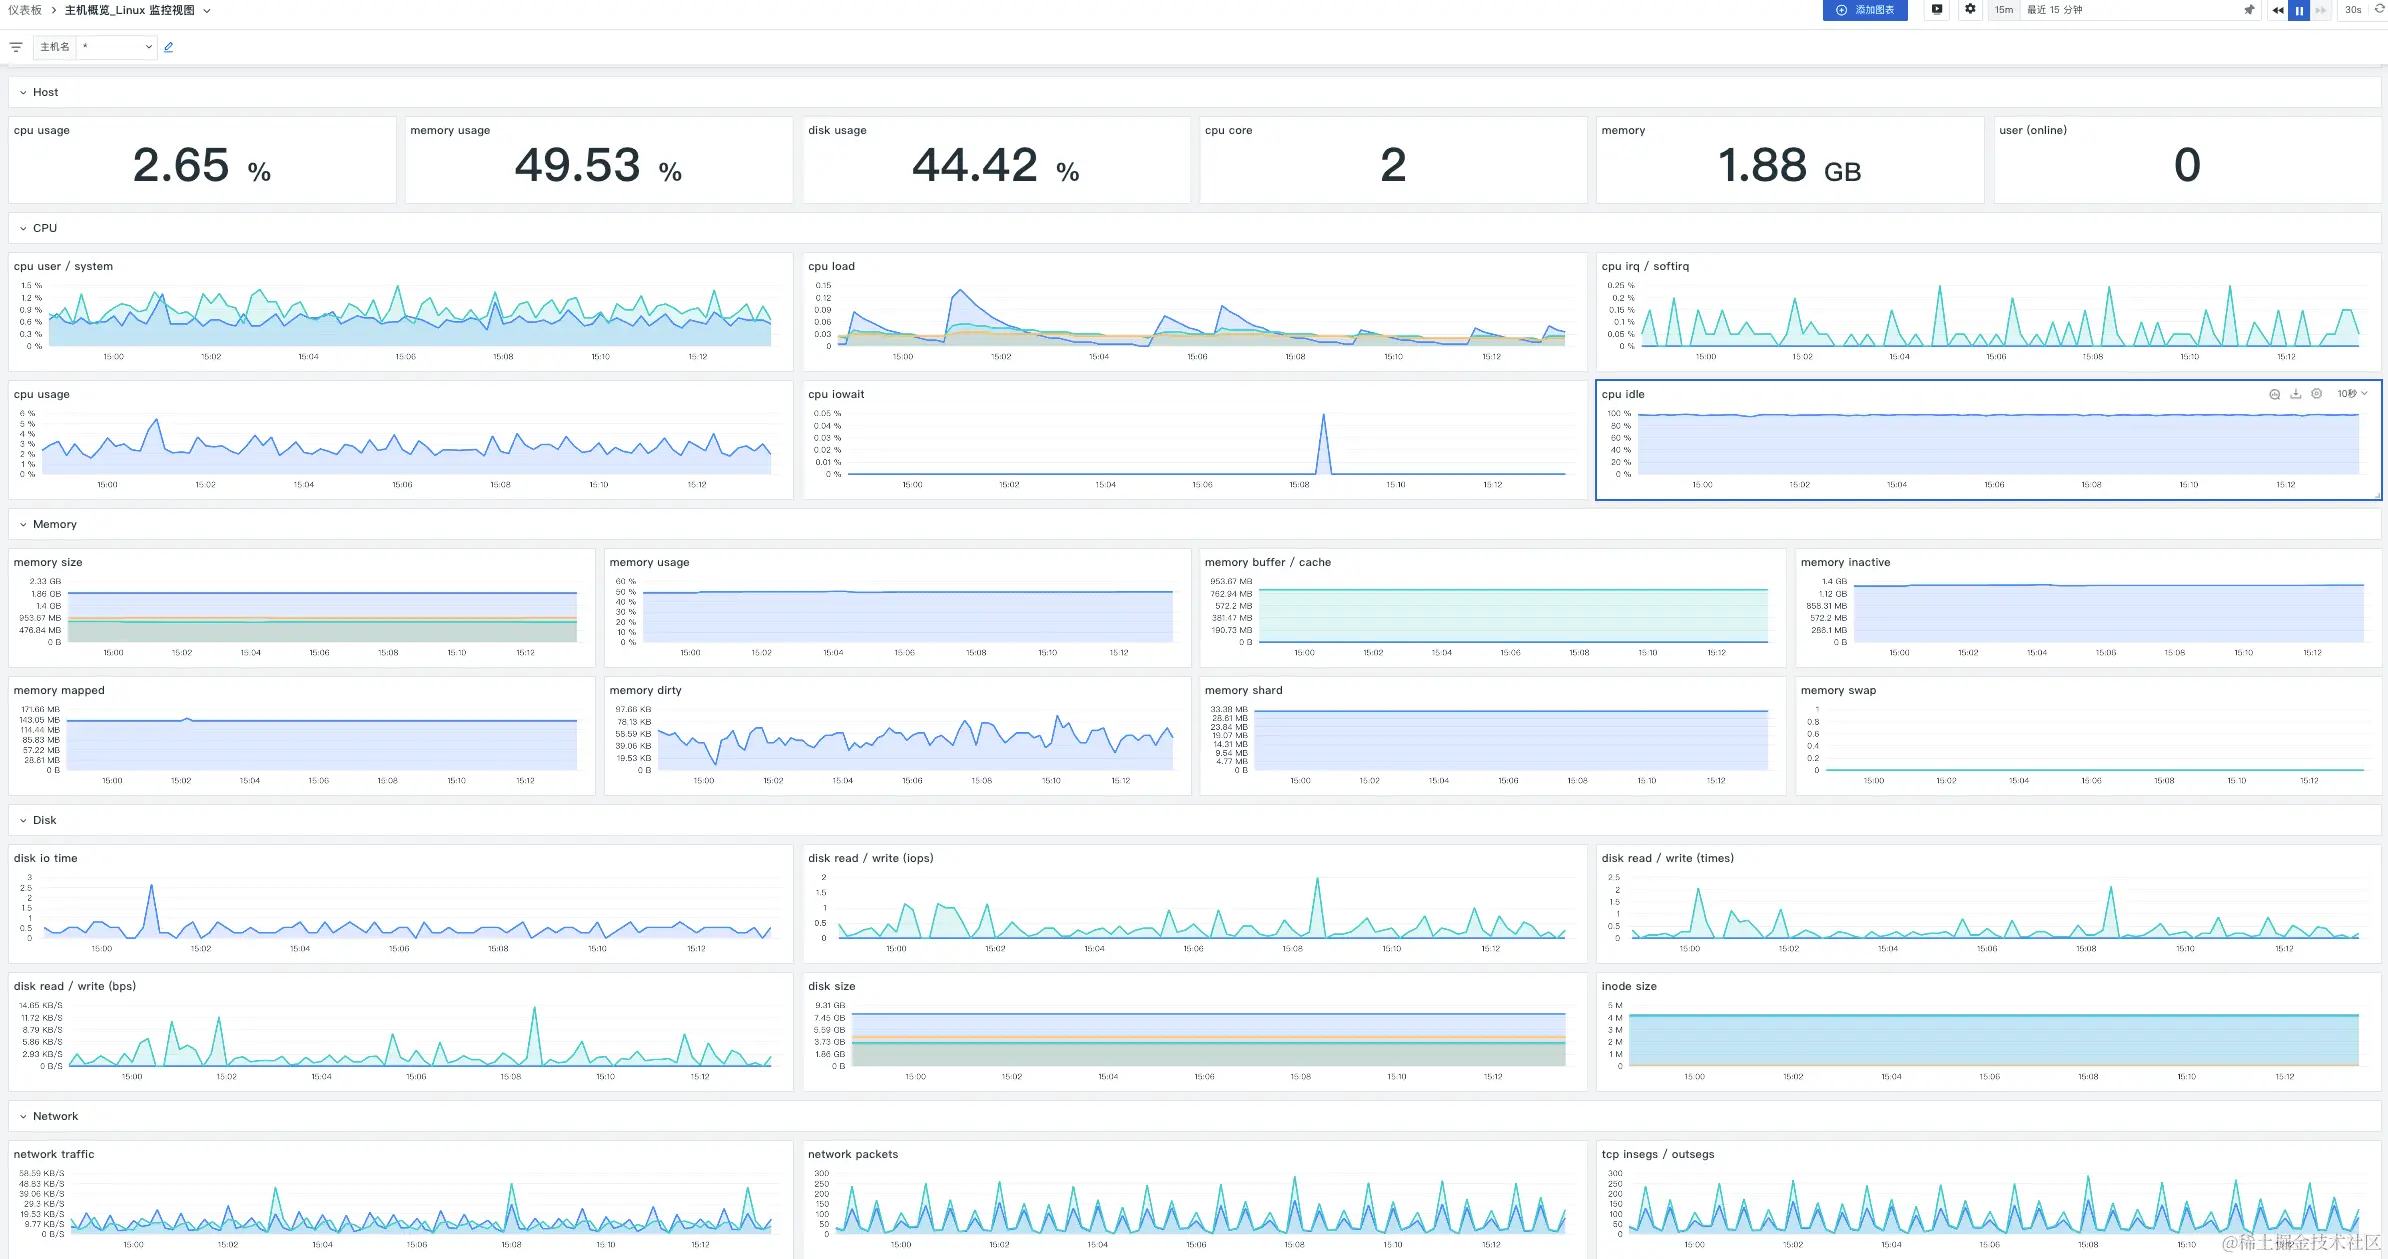The image size is (2388, 1259).
Task: Collapse the Memory section
Action: [x=23, y=524]
